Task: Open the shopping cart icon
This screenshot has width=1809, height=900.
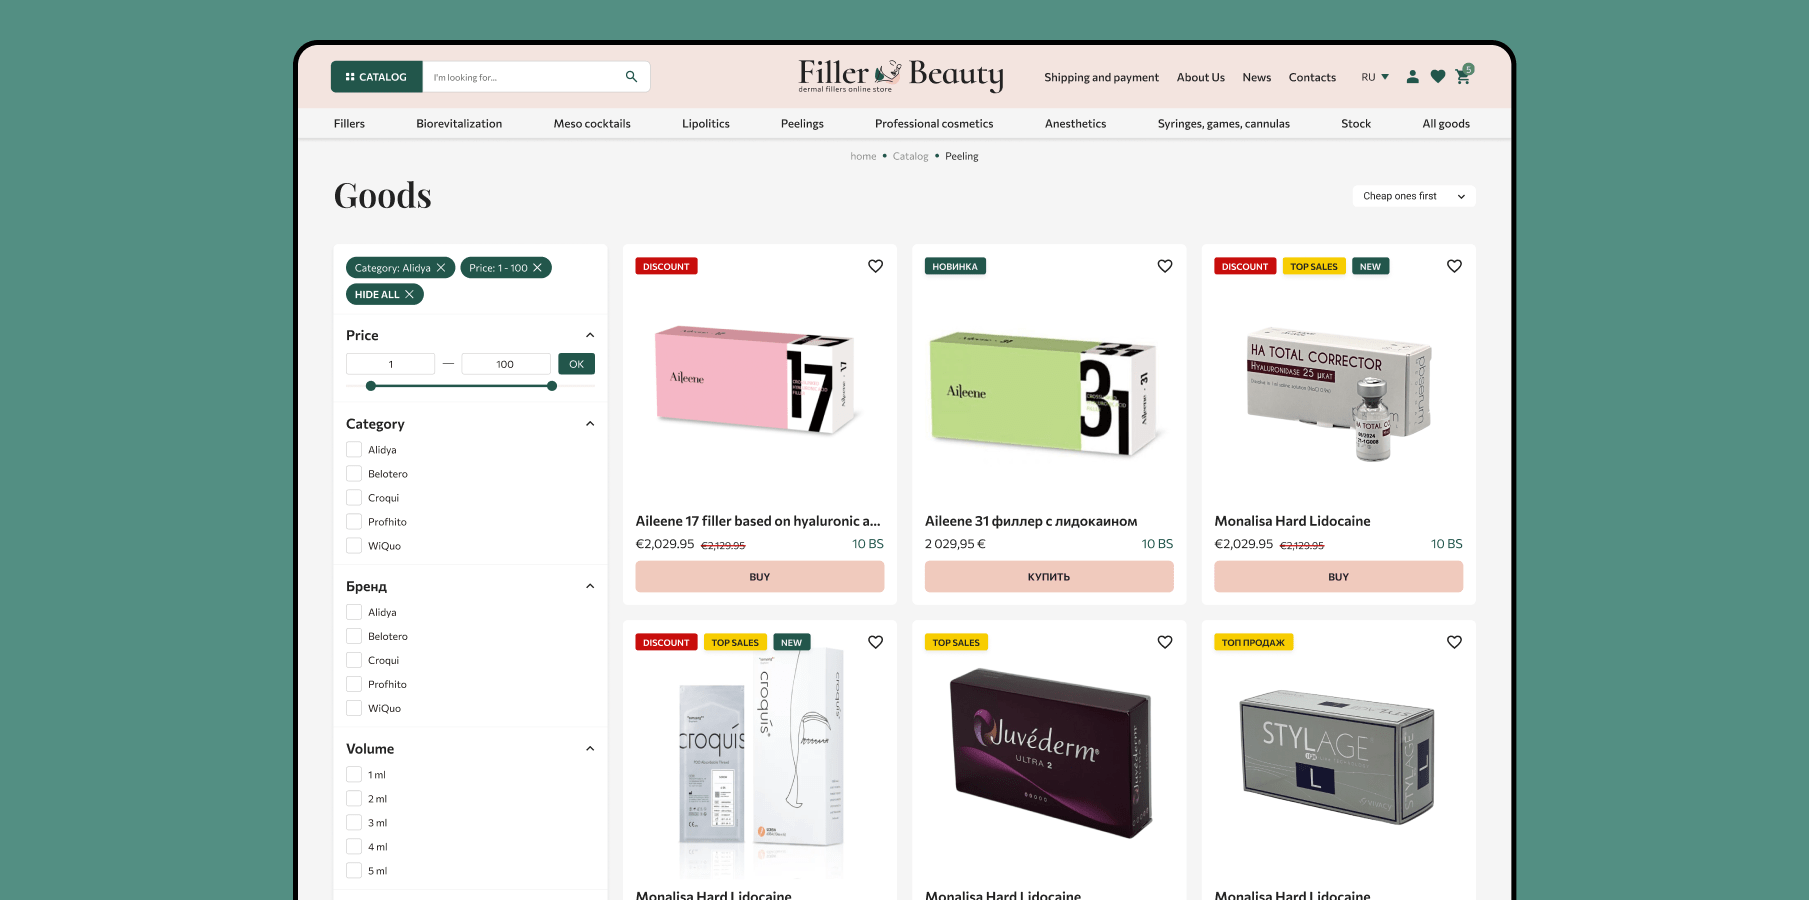Action: [x=1464, y=76]
